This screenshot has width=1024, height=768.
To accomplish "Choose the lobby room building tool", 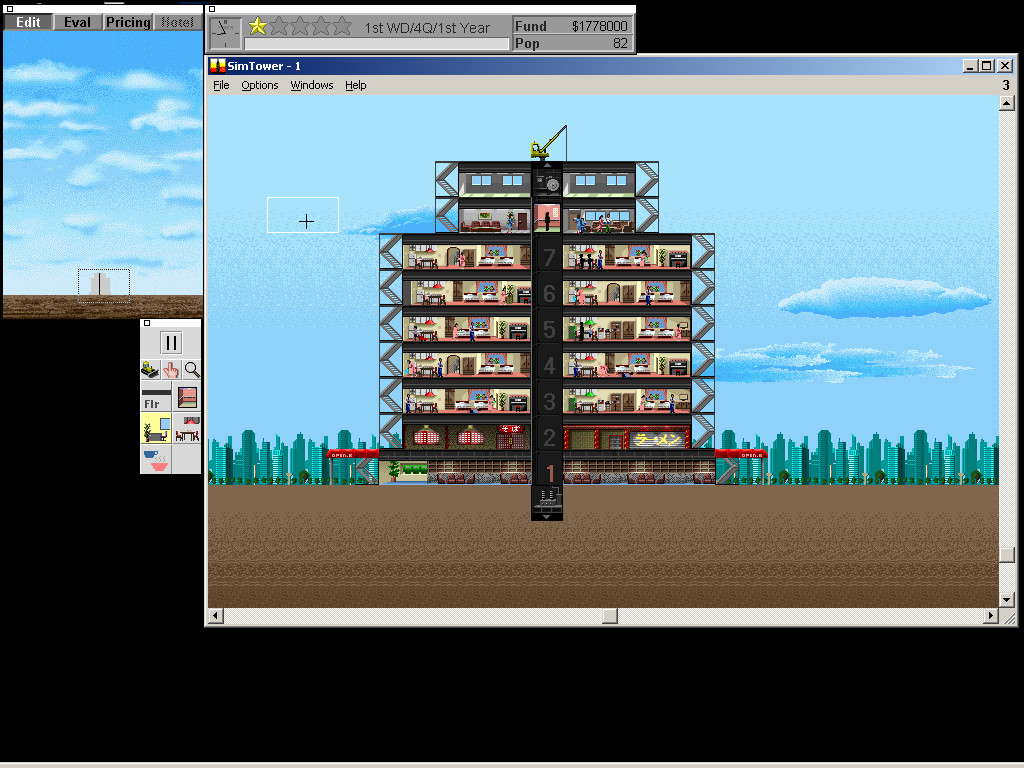I will [187, 397].
